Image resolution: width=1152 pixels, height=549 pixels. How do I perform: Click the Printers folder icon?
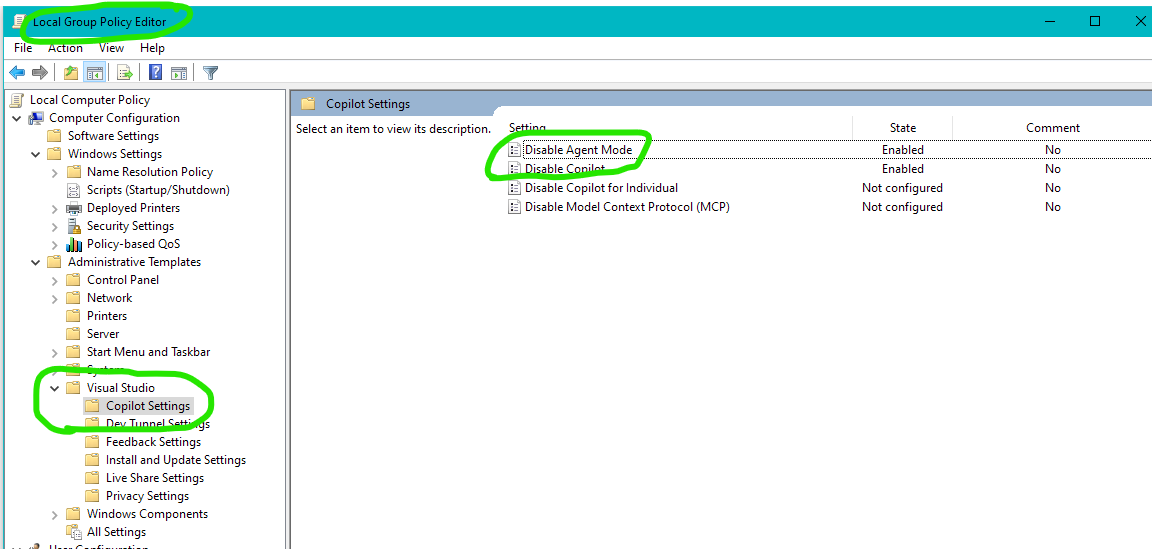(73, 316)
